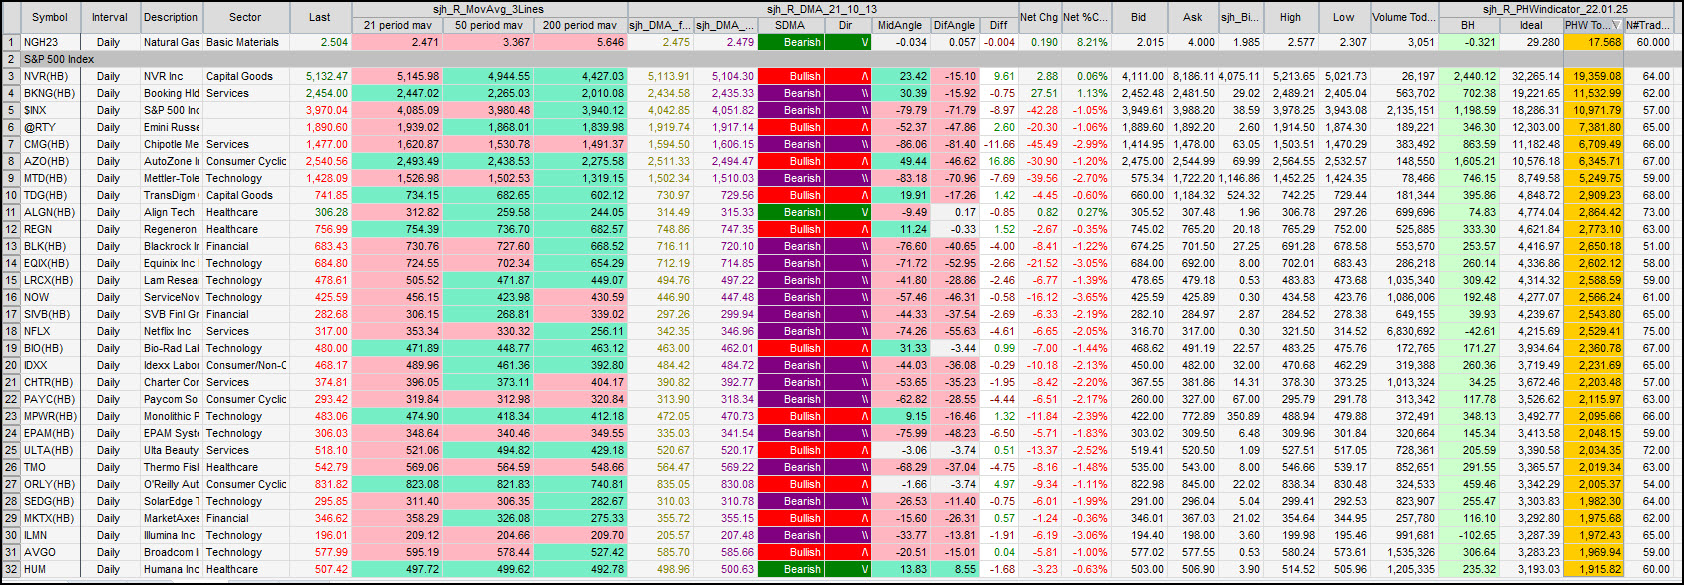Click the Sector column header
The height and width of the screenshot is (585, 1684).
pos(245,17)
